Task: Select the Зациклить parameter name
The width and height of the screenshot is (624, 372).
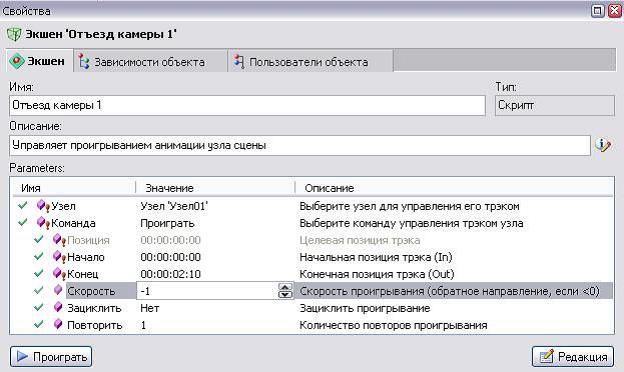Action: click(x=94, y=308)
